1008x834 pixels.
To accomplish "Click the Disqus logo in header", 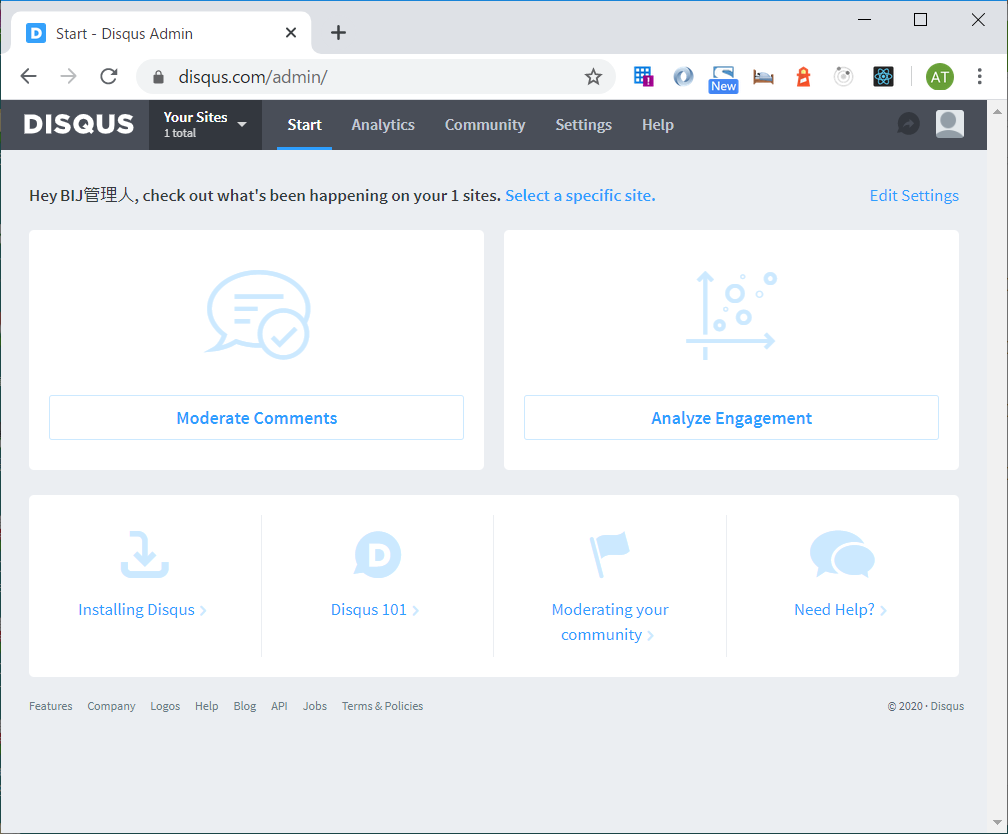I will point(78,124).
